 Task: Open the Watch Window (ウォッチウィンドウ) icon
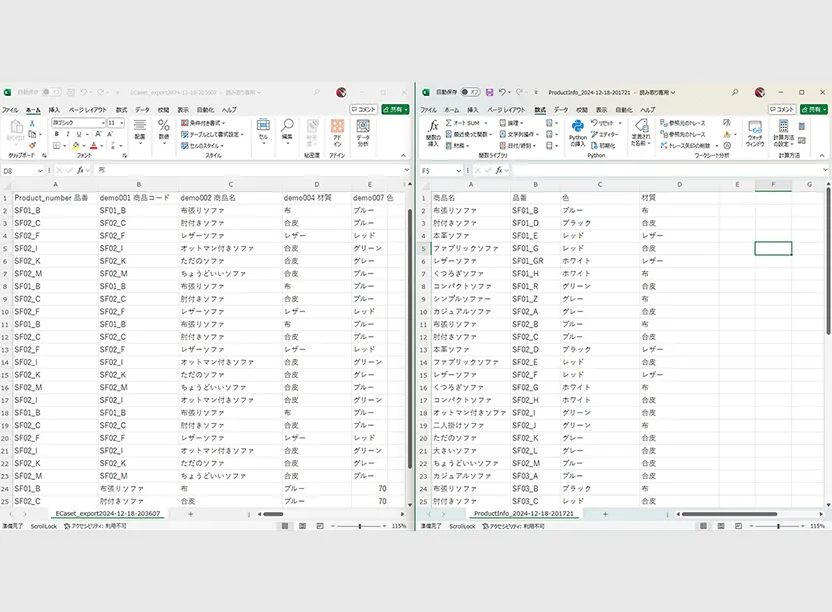(x=755, y=128)
